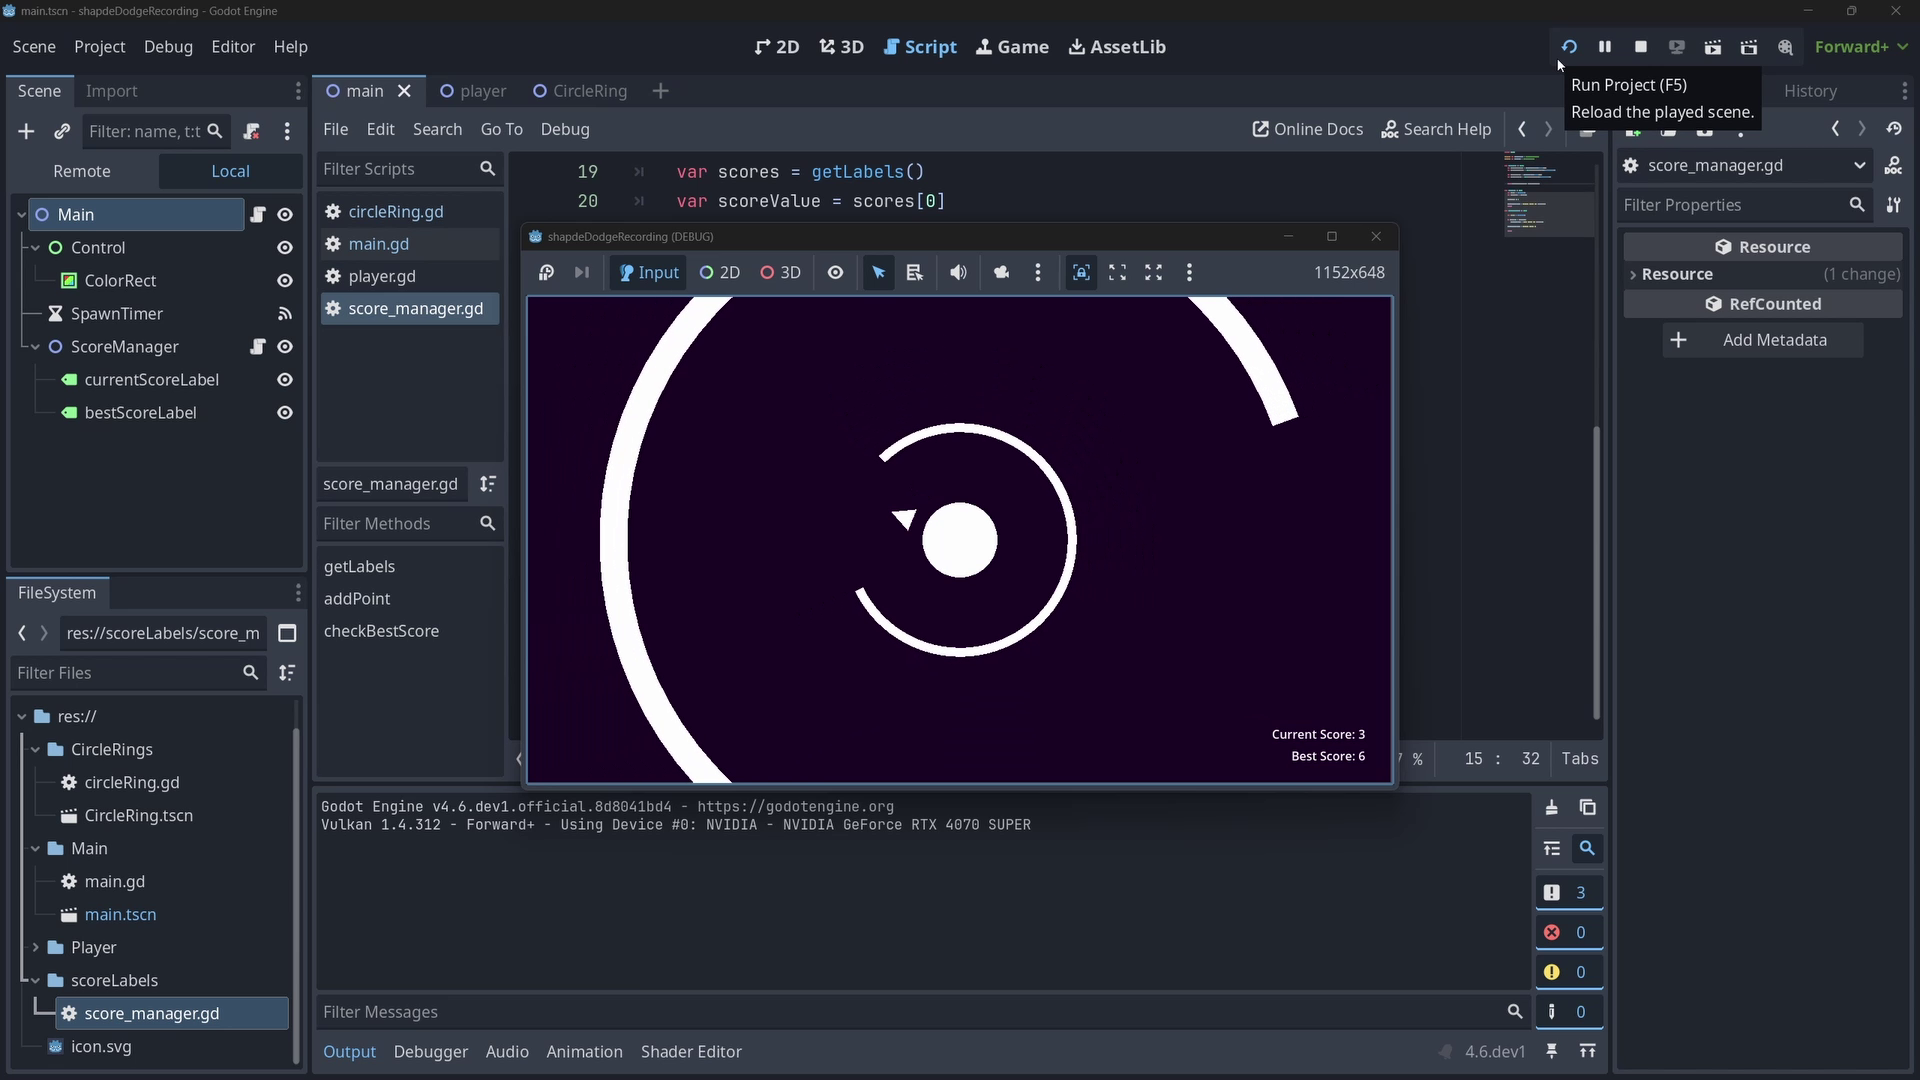
Task: Open the Forward+ renderer dropdown
Action: click(x=1860, y=47)
